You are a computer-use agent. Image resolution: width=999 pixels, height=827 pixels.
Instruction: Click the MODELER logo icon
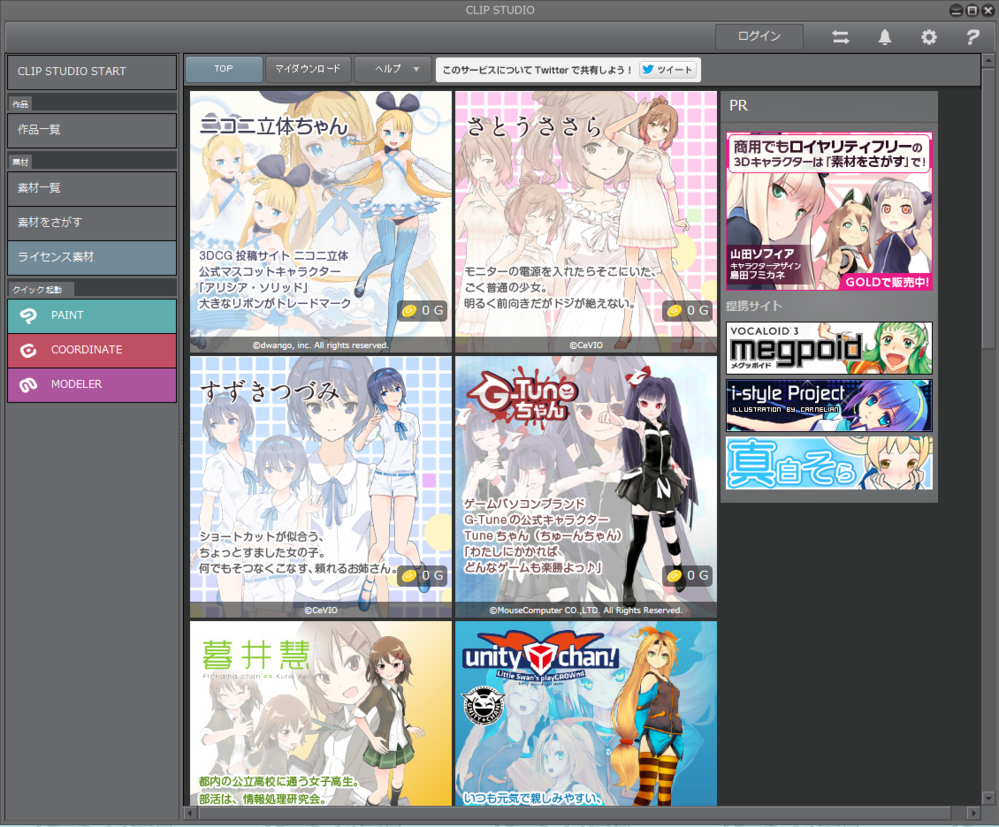(28, 385)
